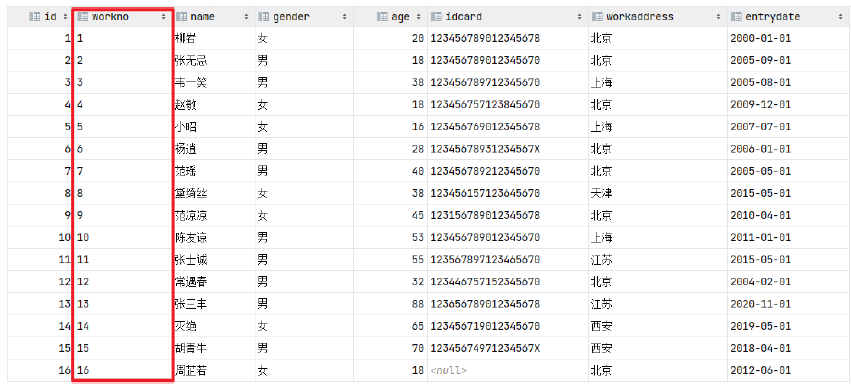Viewport: 851px width, 386px height.
Task: Click the age cell showing 53
Action: coord(390,238)
